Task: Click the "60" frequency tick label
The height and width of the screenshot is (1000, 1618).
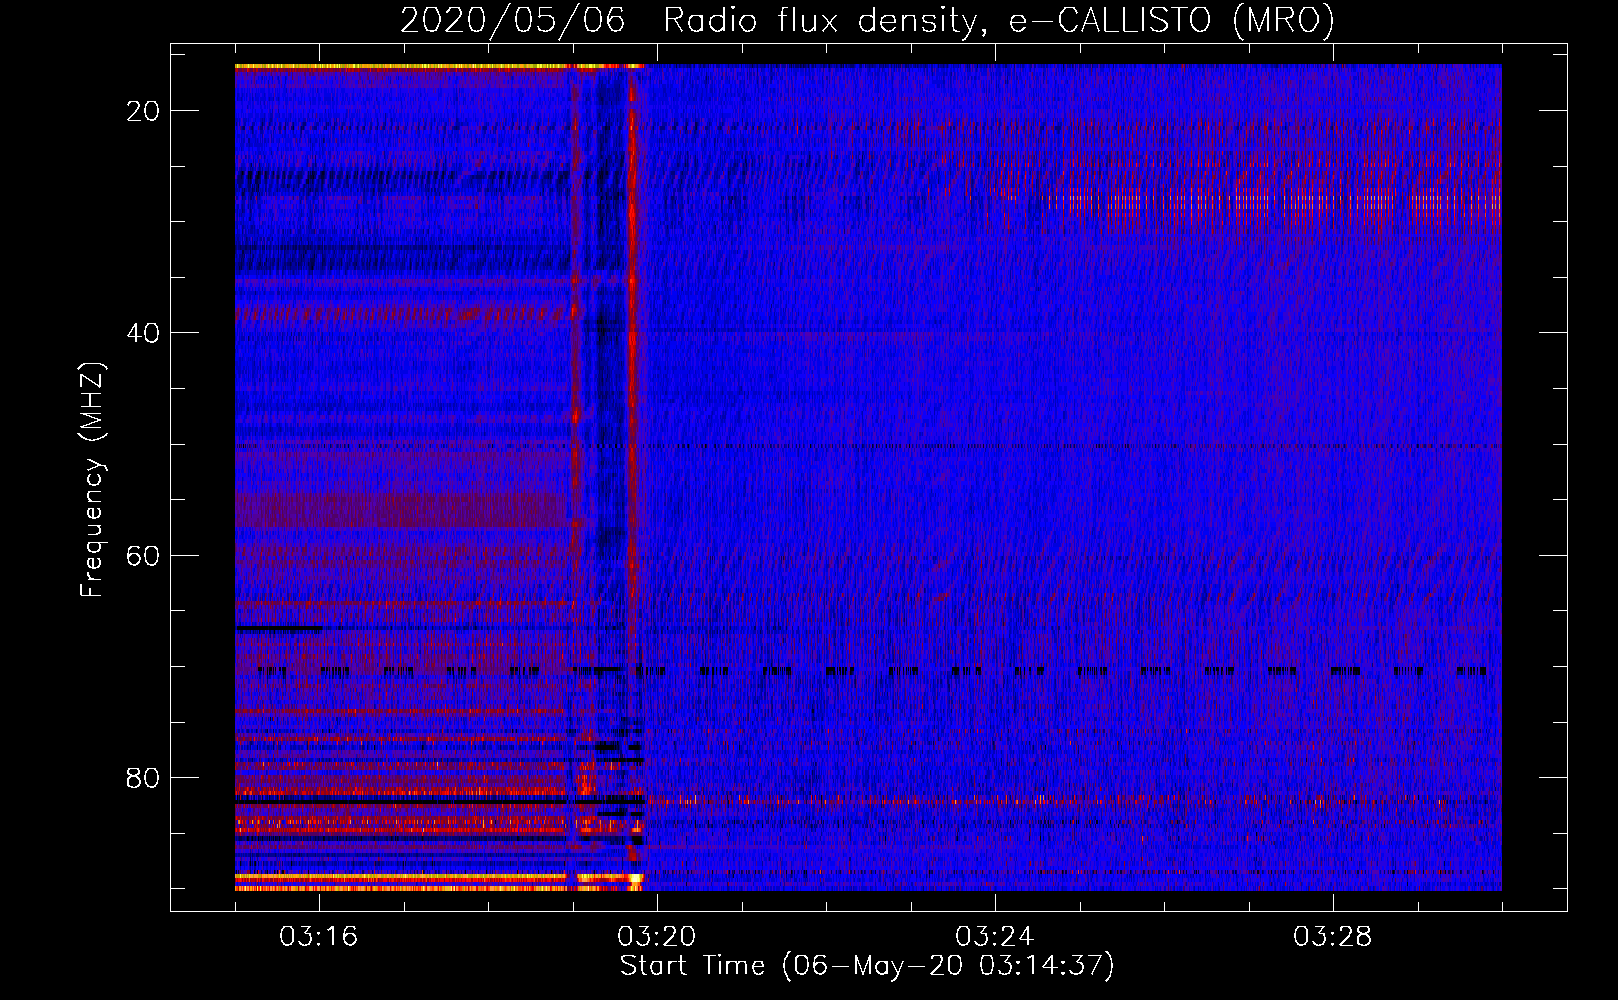Action: 143,556
